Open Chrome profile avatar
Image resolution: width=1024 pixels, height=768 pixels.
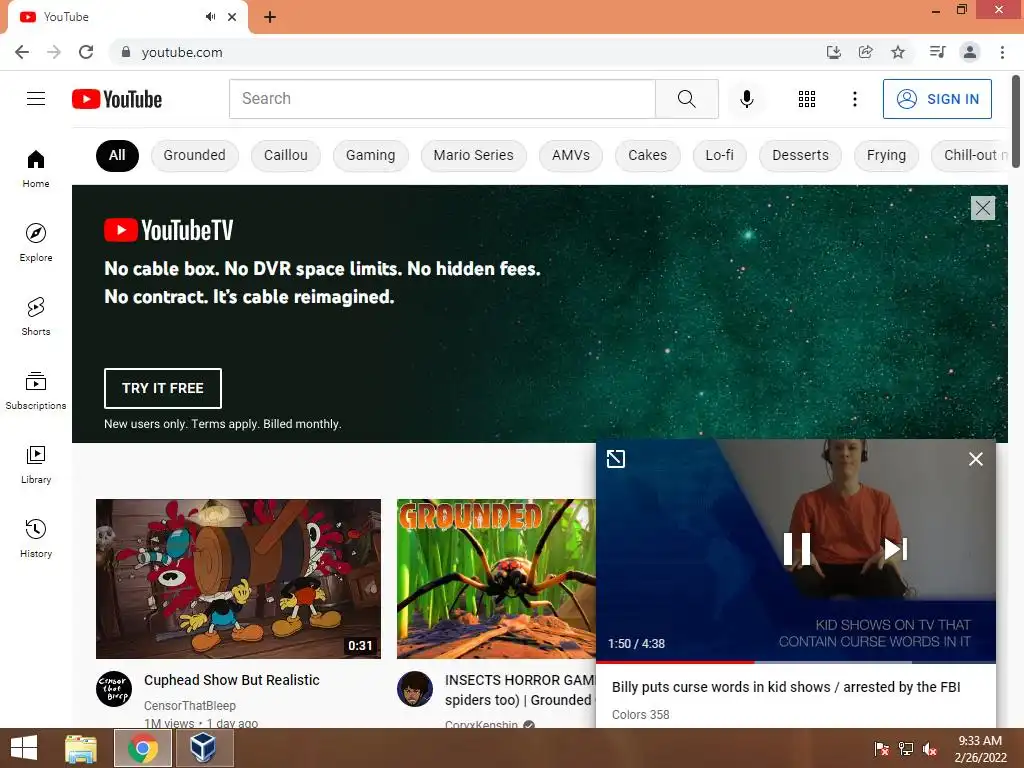click(x=970, y=52)
